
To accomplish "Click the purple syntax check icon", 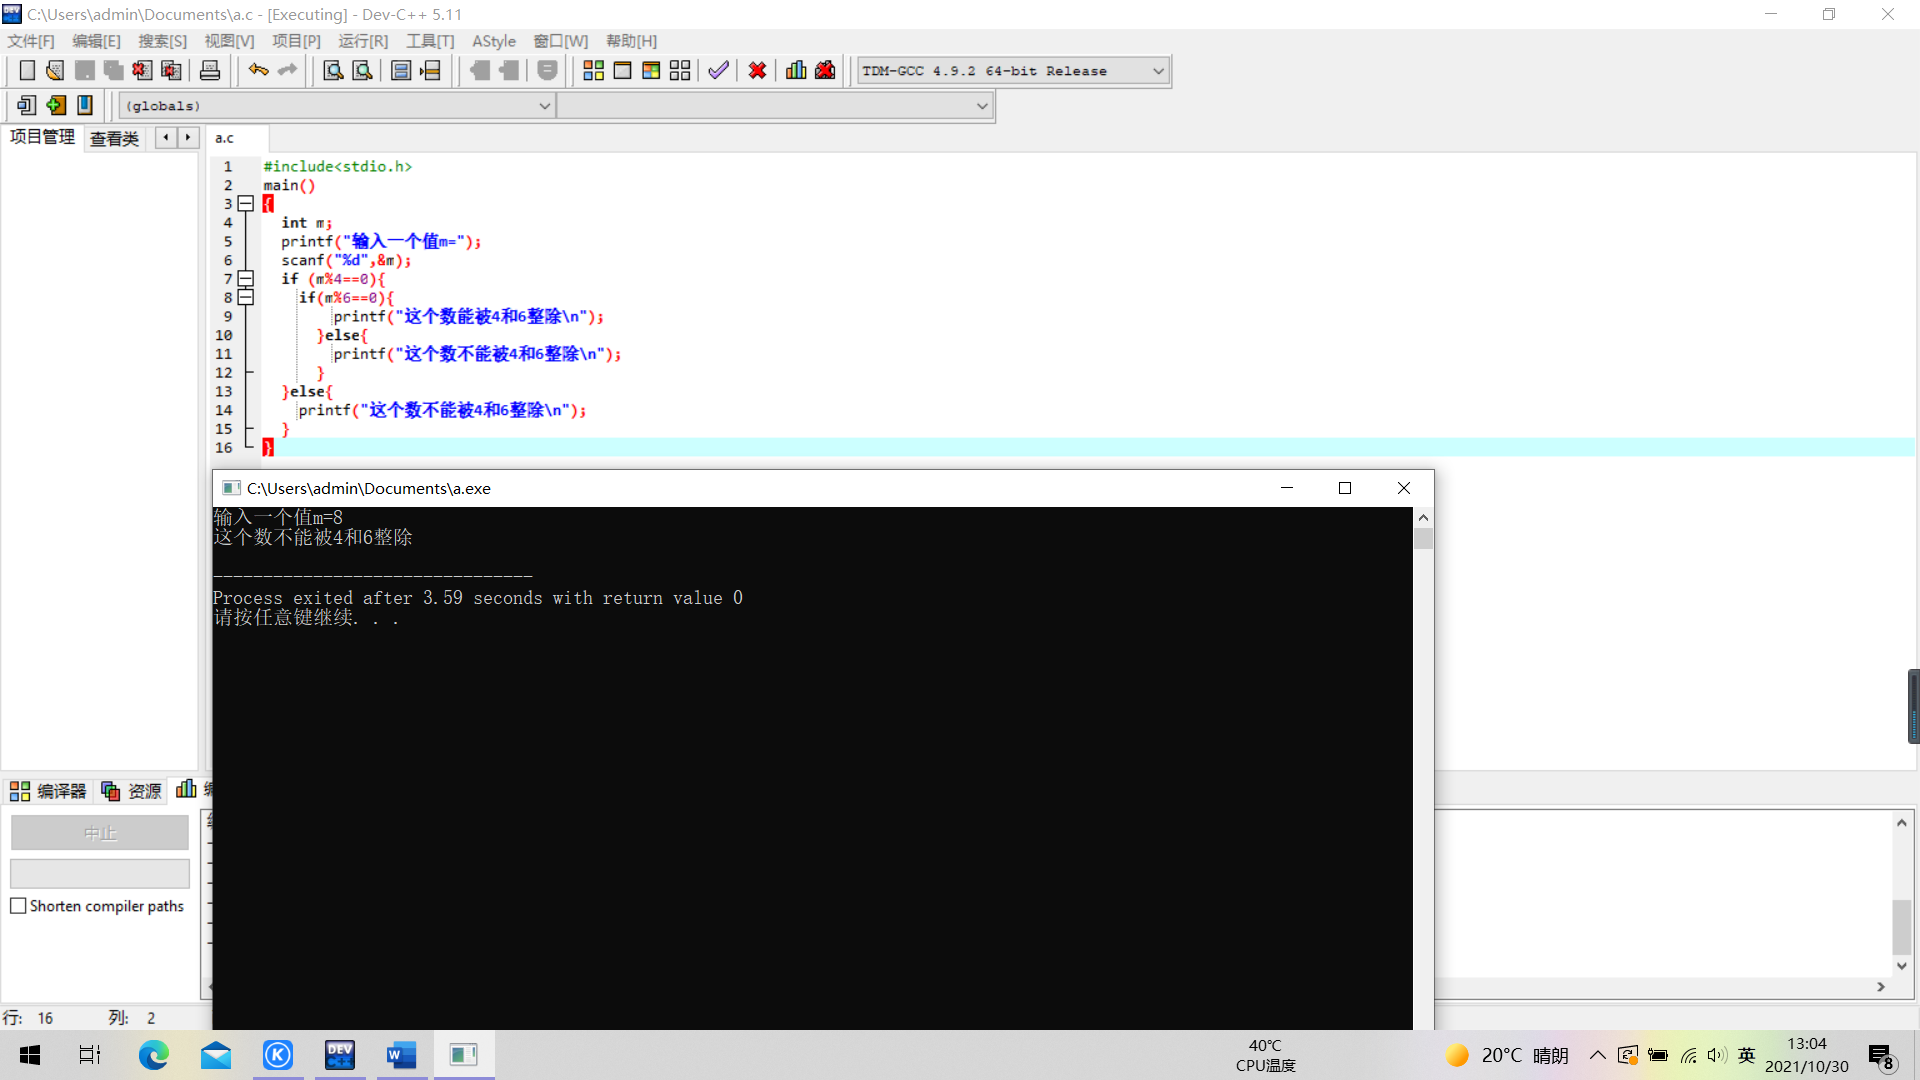I will (718, 71).
